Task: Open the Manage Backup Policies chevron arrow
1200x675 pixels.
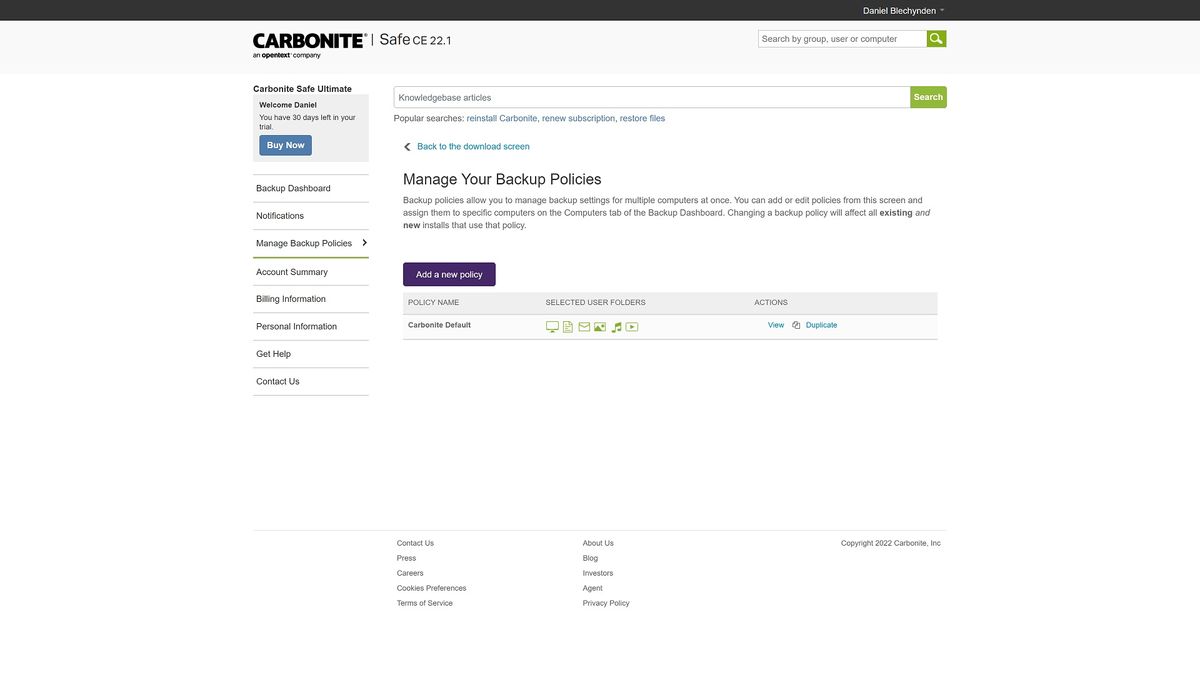Action: [x=363, y=241]
